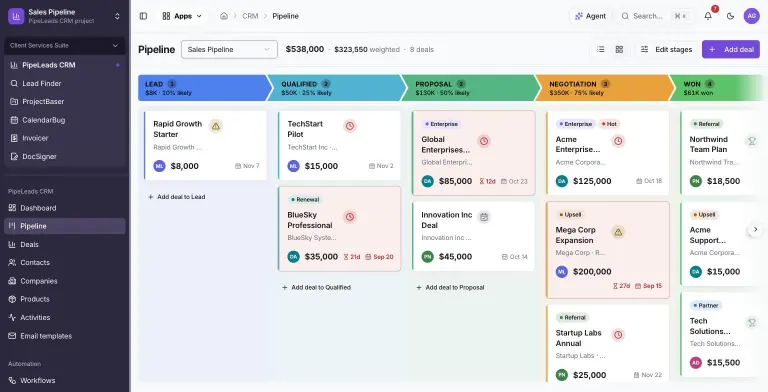Image resolution: width=768 pixels, height=392 pixels.
Task: Click the Hot tag on Acme Enterprise
Action: (609, 124)
